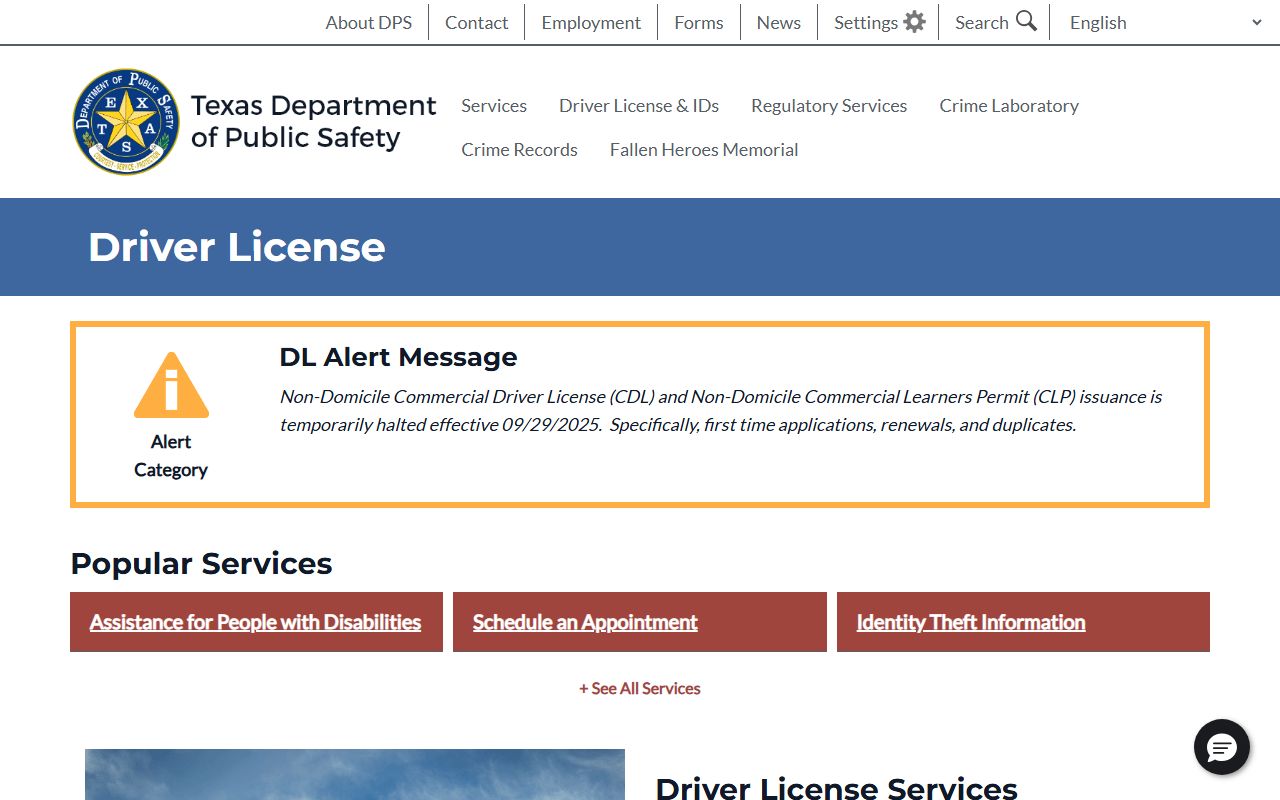The height and width of the screenshot is (800, 1280).
Task: Go to the News page
Action: pos(779,22)
